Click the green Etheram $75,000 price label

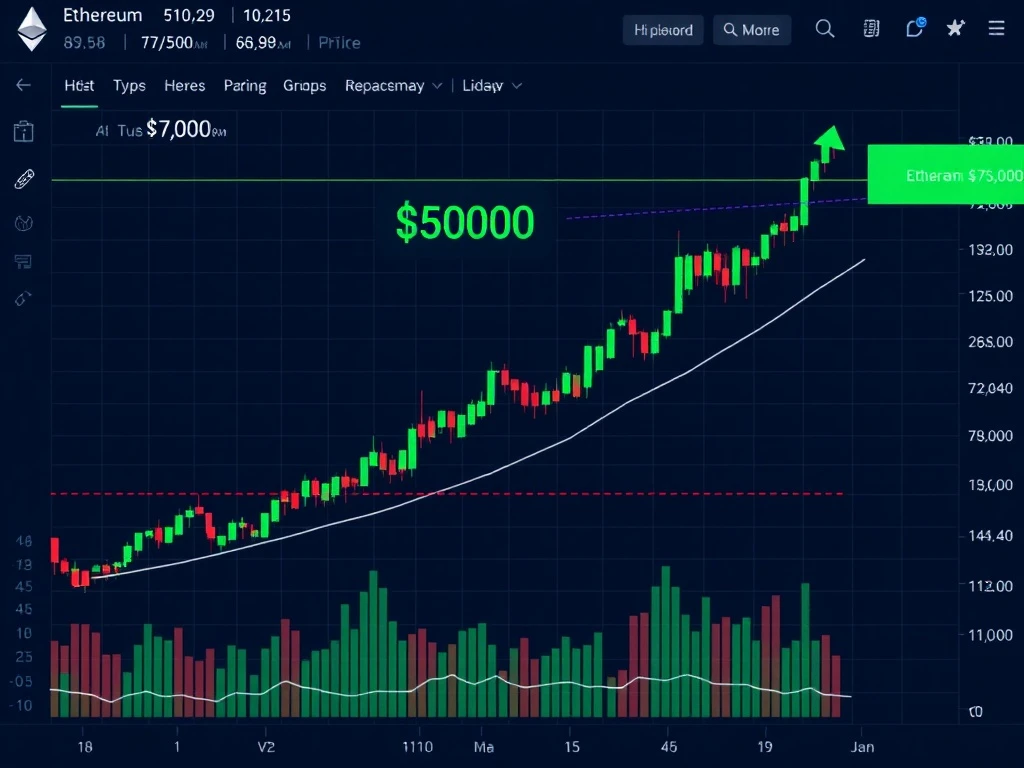coord(946,175)
